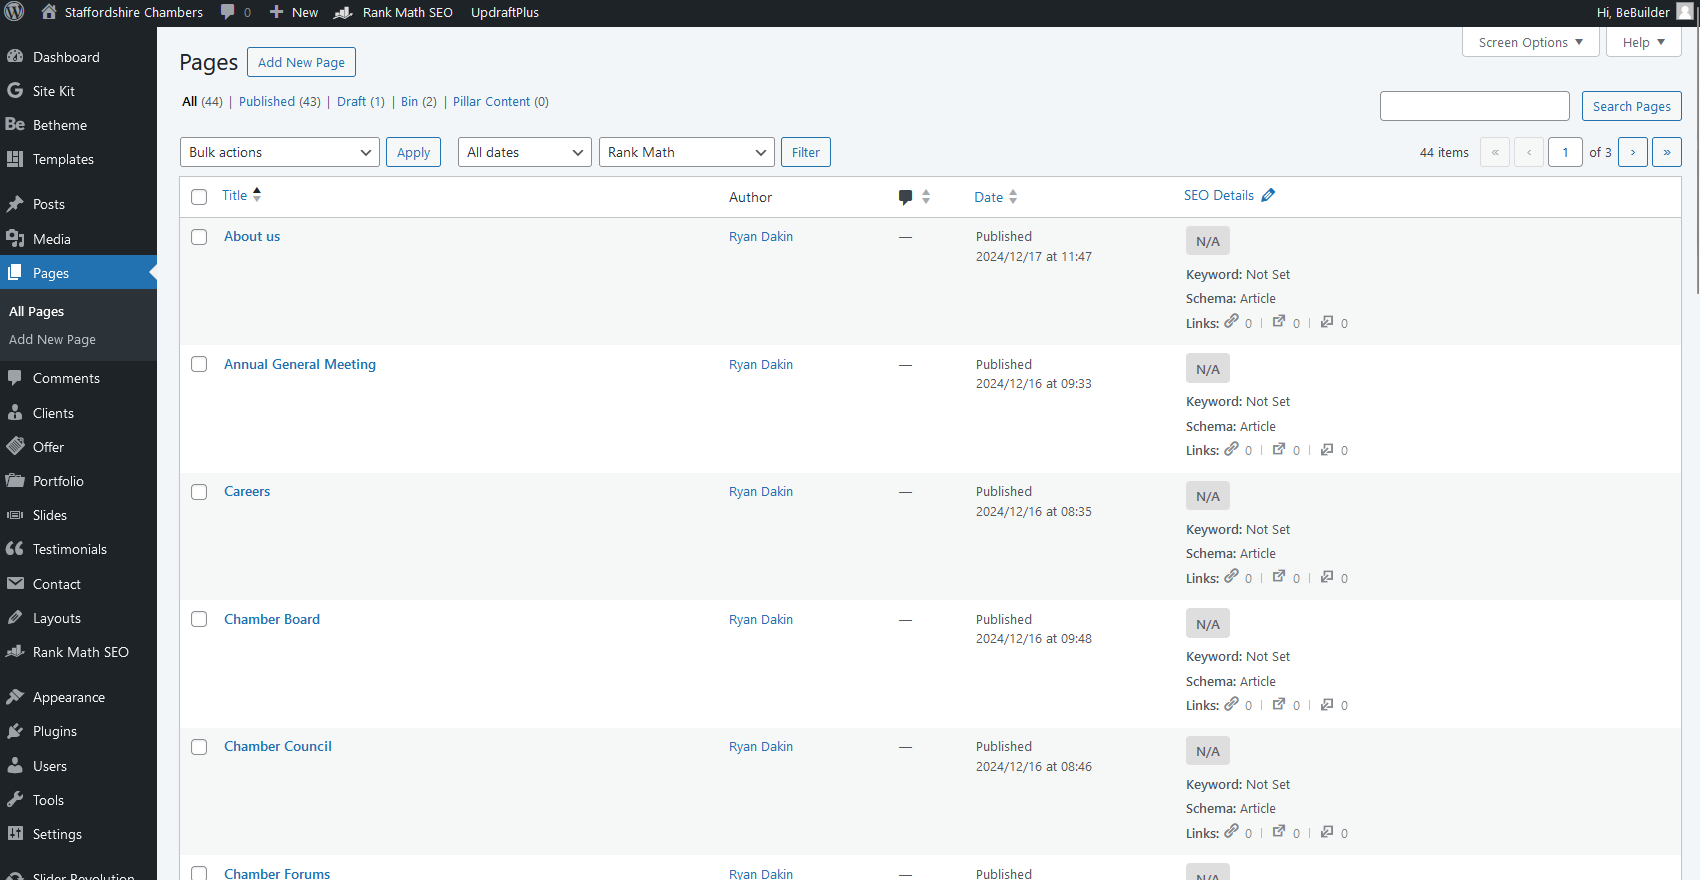Show Pillar Content filter

tap(491, 102)
